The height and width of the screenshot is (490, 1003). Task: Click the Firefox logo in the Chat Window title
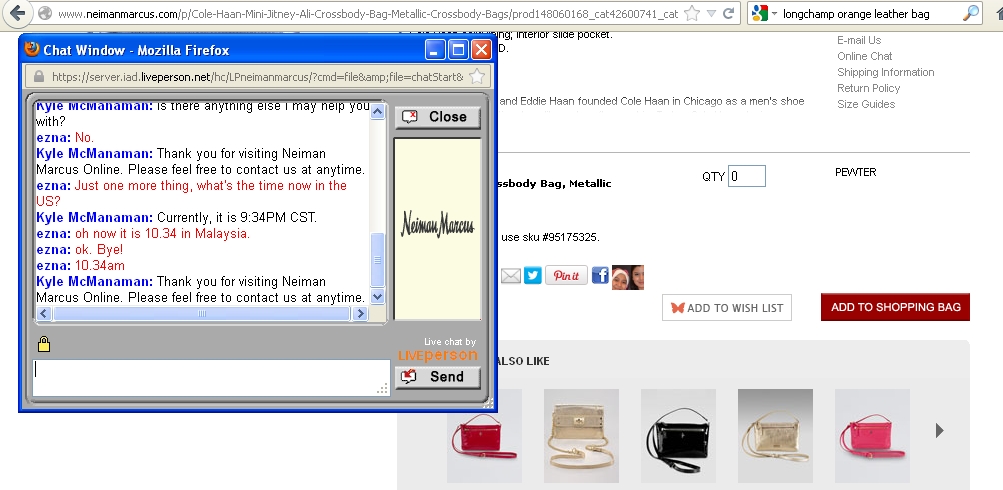(x=32, y=49)
